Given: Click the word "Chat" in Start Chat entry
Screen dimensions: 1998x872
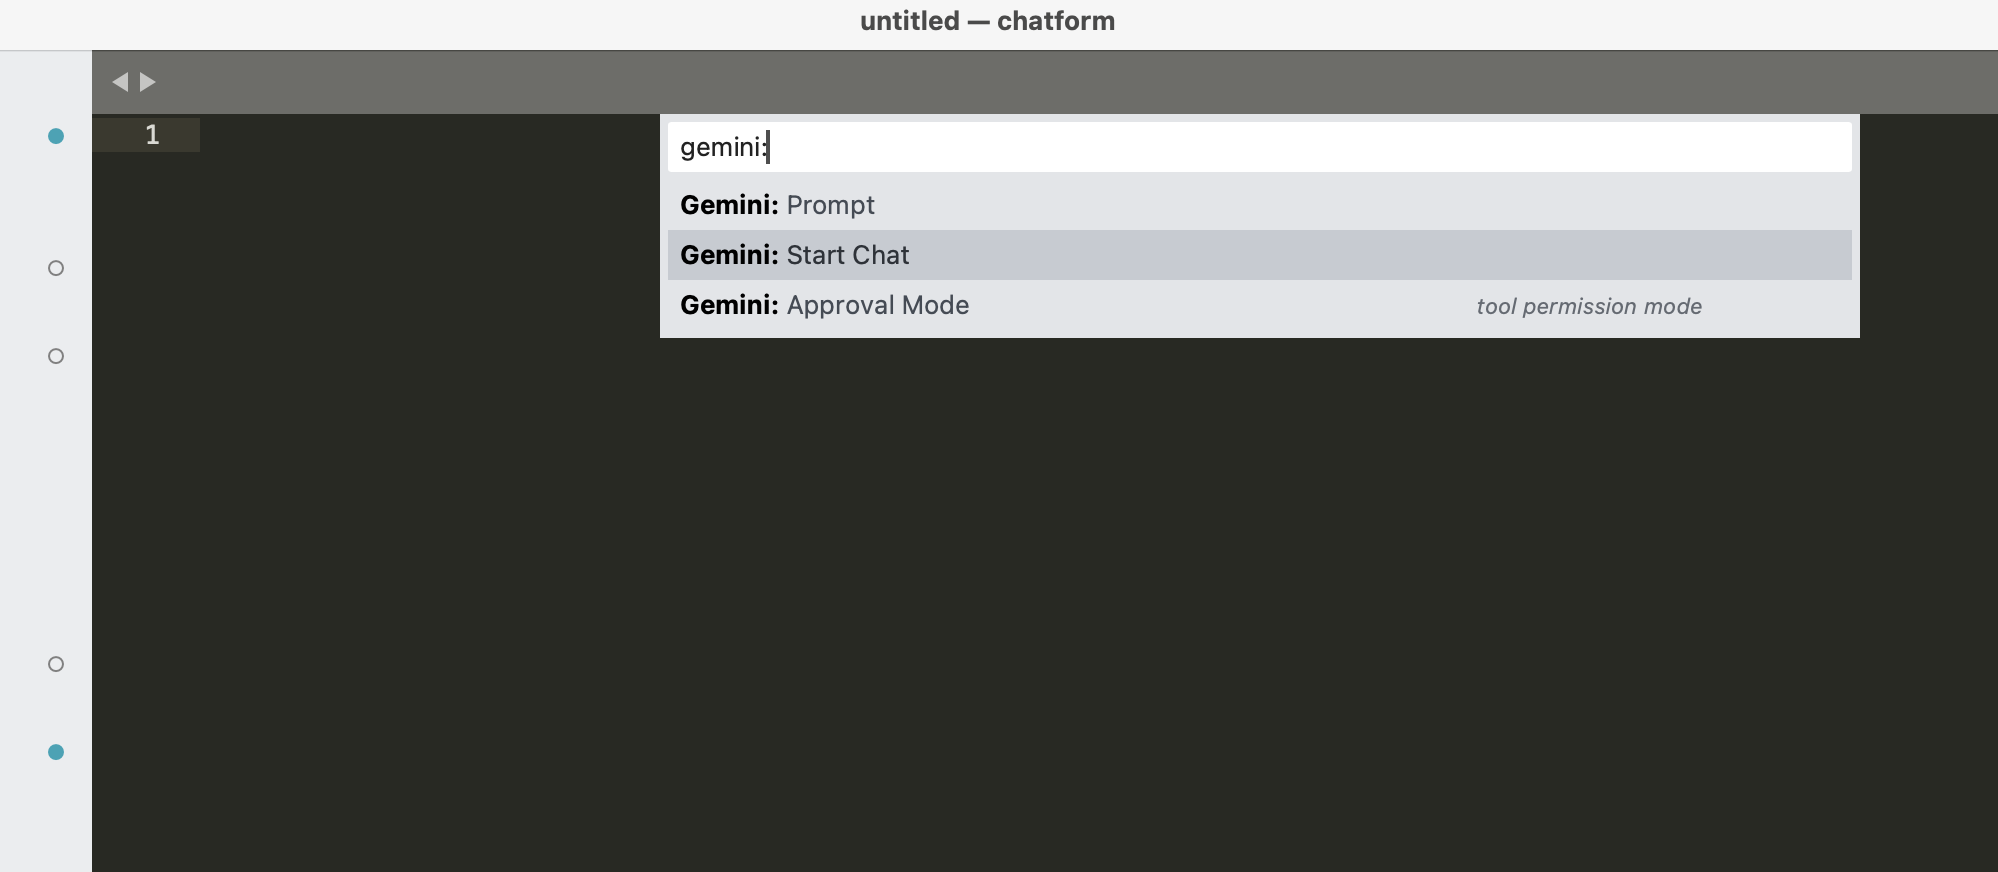Looking at the screenshot, I should [881, 255].
